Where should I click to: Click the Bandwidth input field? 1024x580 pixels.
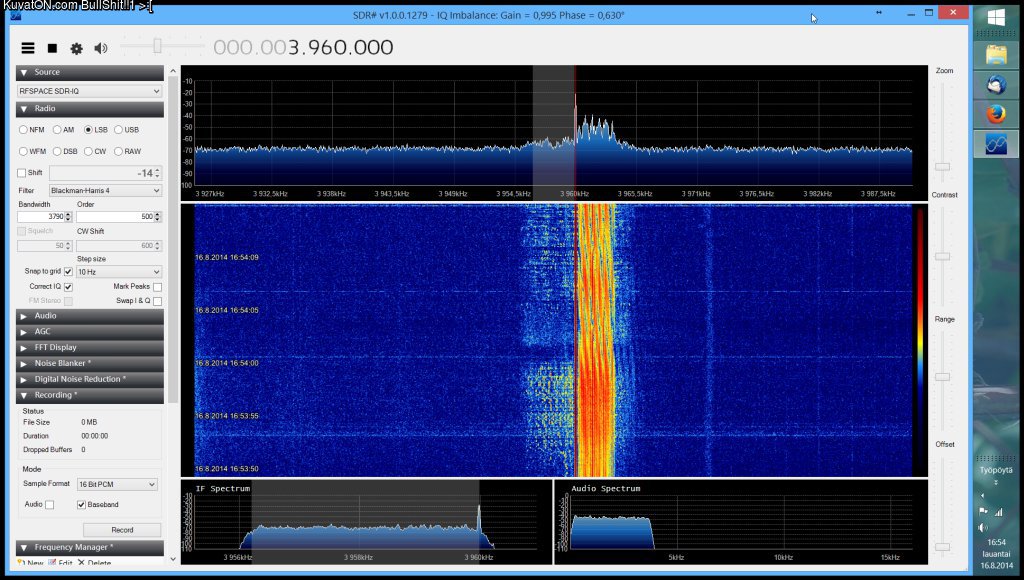click(x=42, y=217)
